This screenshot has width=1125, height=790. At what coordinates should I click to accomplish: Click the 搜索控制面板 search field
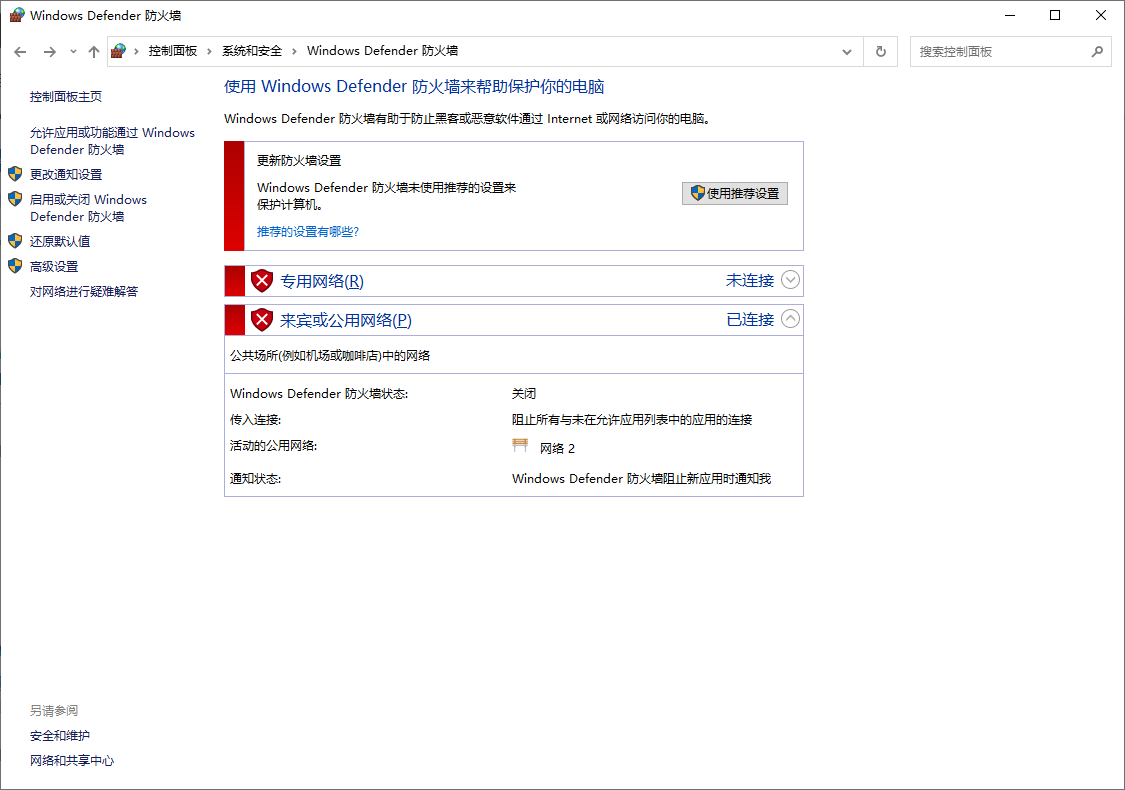pos(1001,52)
